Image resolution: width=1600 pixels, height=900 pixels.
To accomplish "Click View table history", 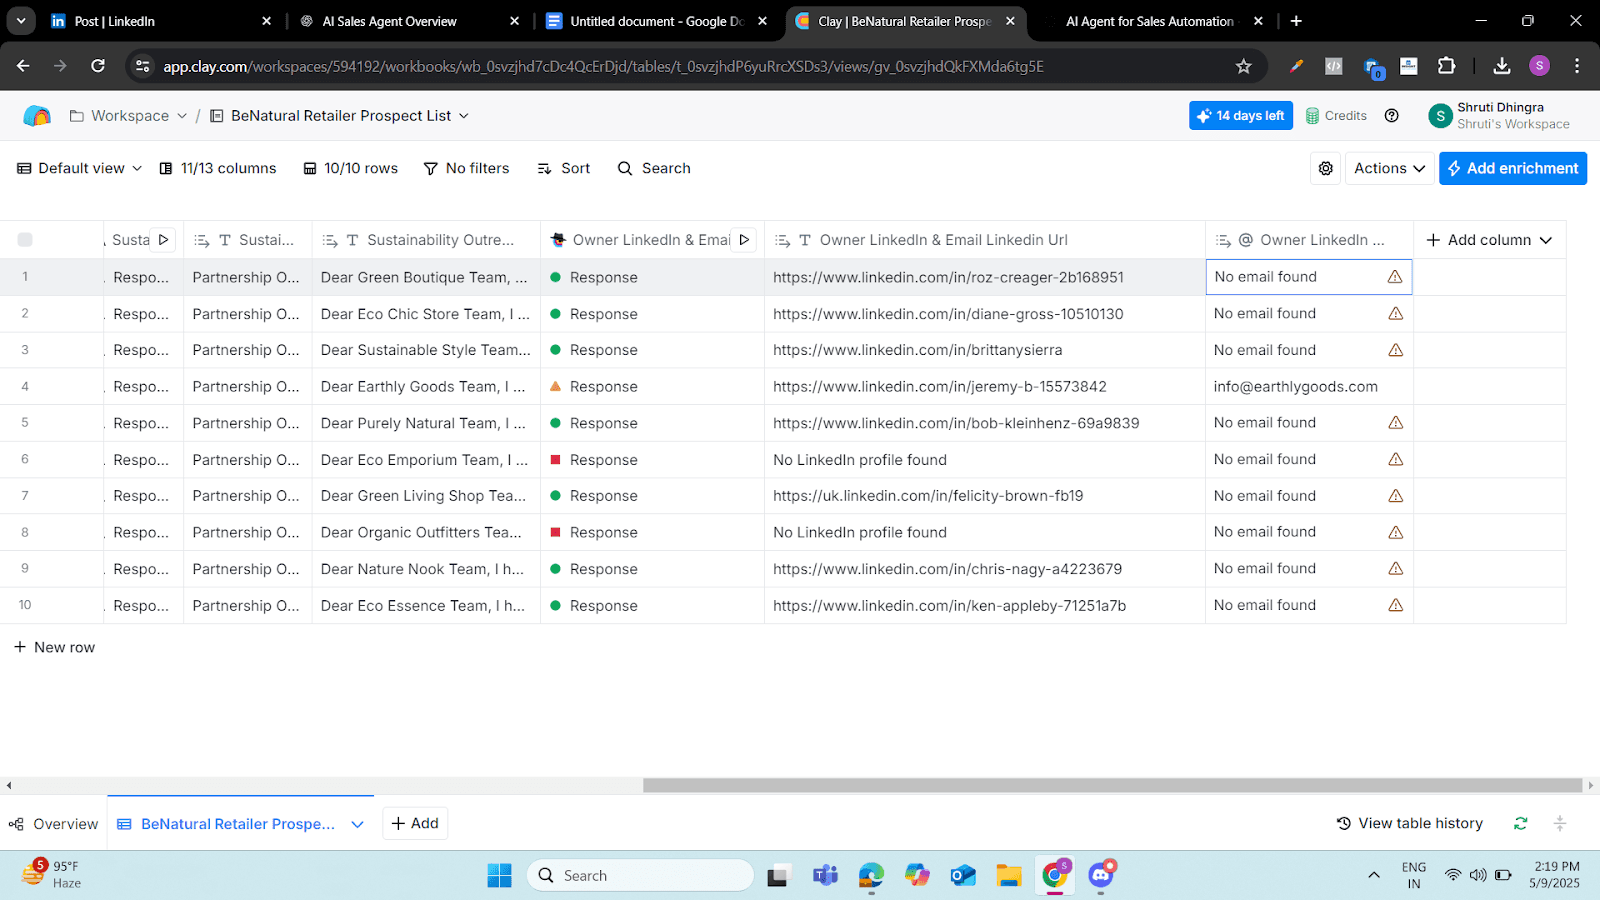I will pyautogui.click(x=1410, y=823).
